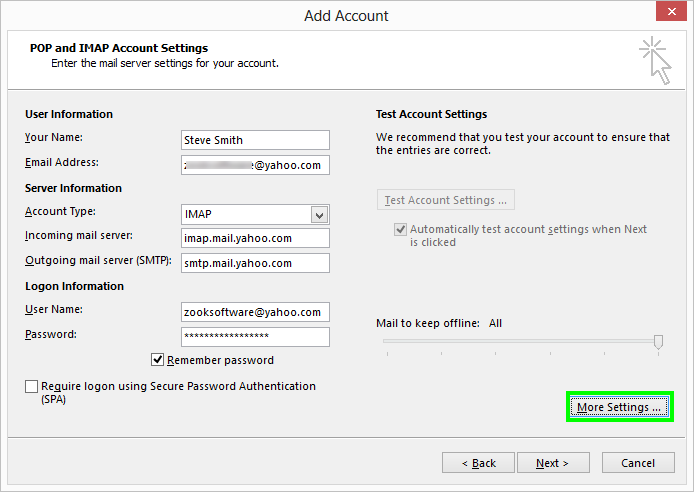Click the Mail to keep offline slider track
Image resolution: width=694 pixels, height=492 pixels.
518,342
